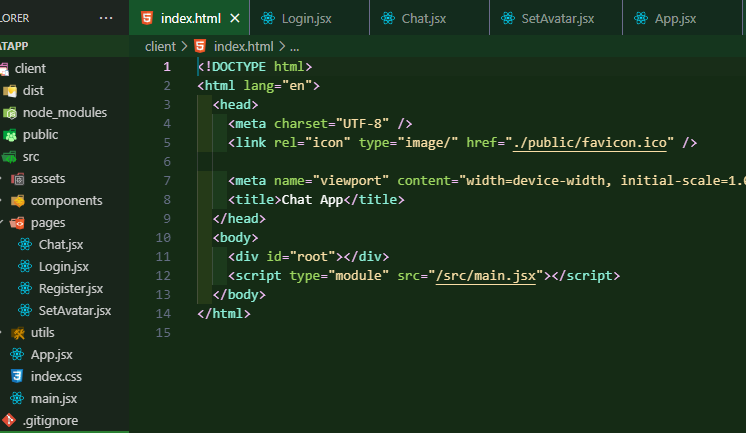This screenshot has height=433, width=746.
Task: Open Explorer more actions ellipsis
Action: 106,18
